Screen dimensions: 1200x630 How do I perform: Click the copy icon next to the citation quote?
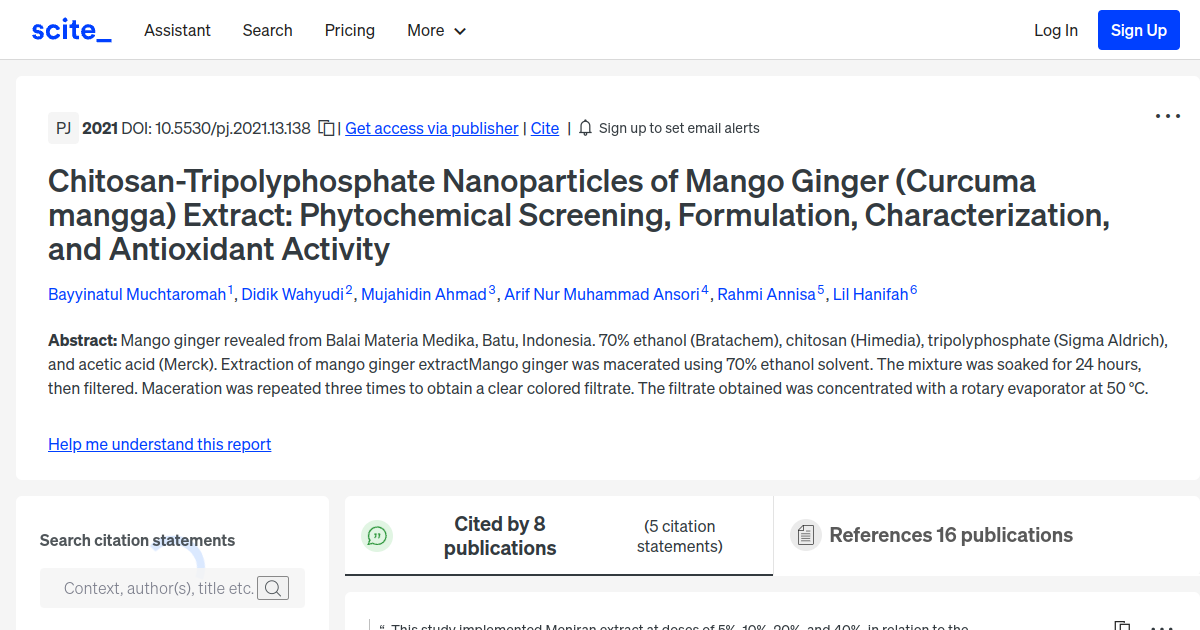click(x=1122, y=627)
